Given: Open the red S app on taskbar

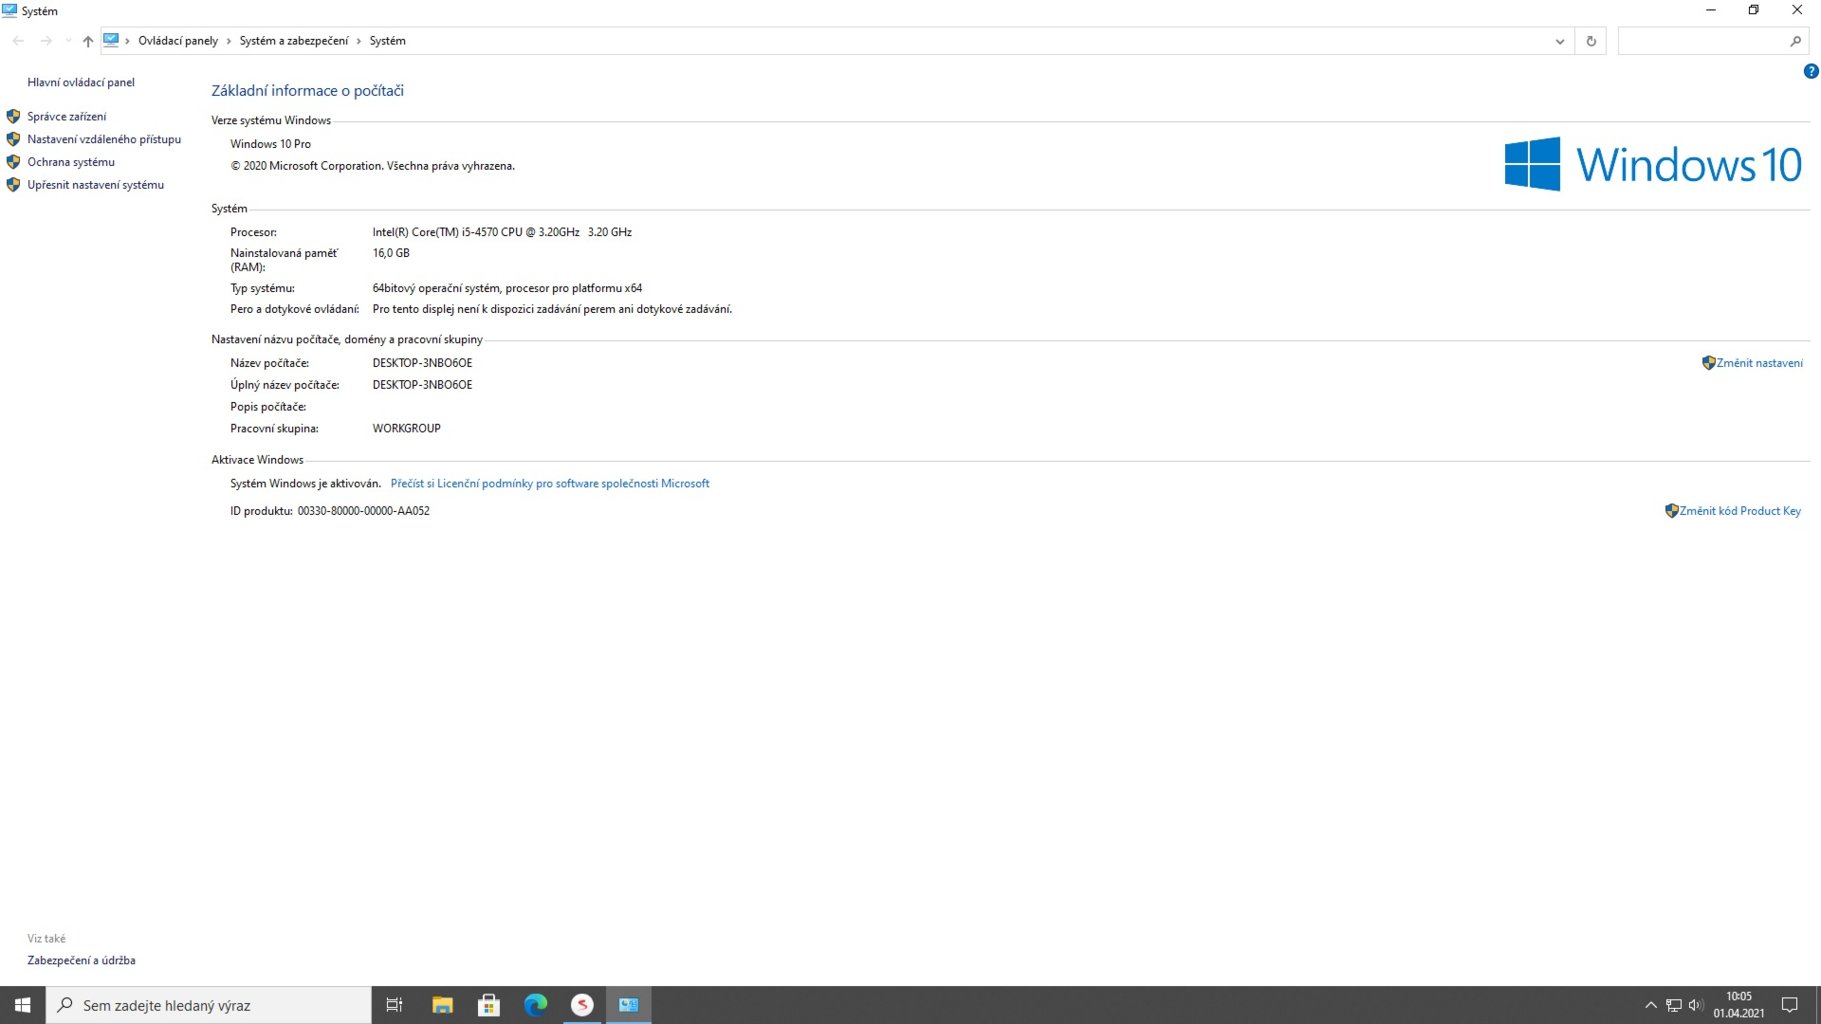Looking at the screenshot, I should (x=582, y=1005).
